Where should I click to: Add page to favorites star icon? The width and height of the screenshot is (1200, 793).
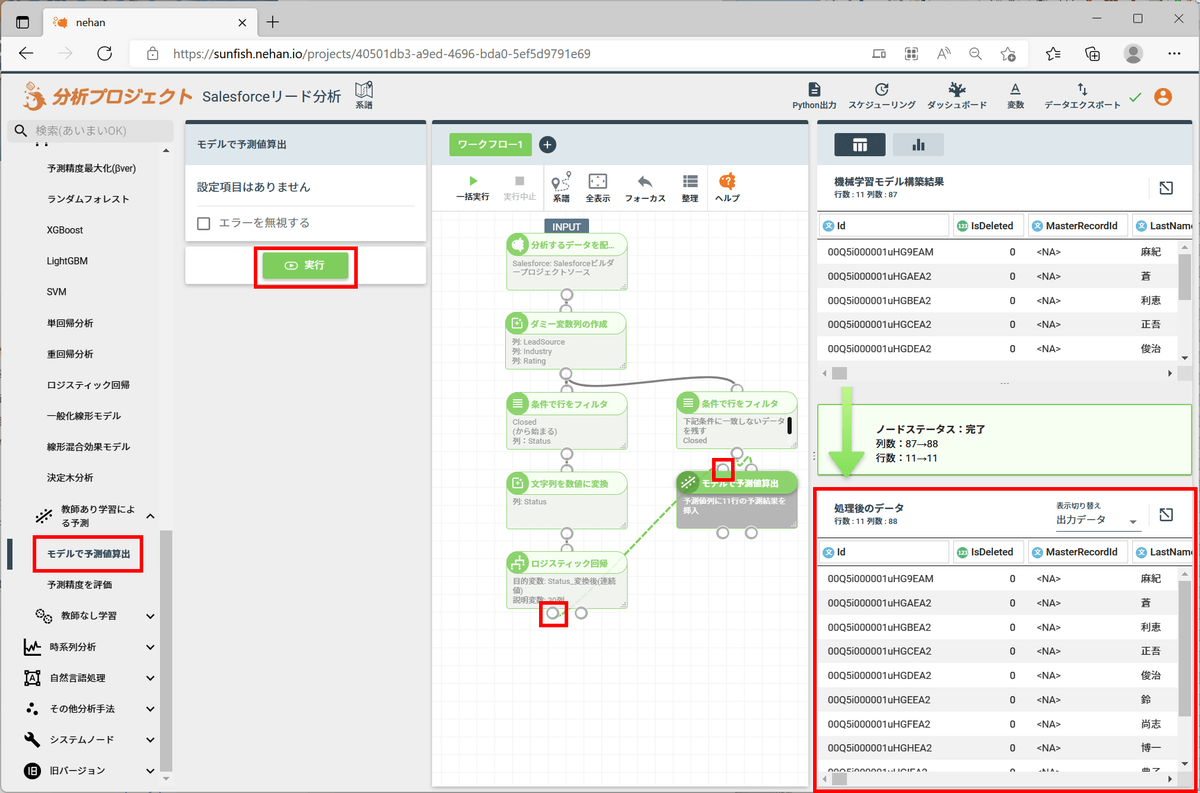1007,53
